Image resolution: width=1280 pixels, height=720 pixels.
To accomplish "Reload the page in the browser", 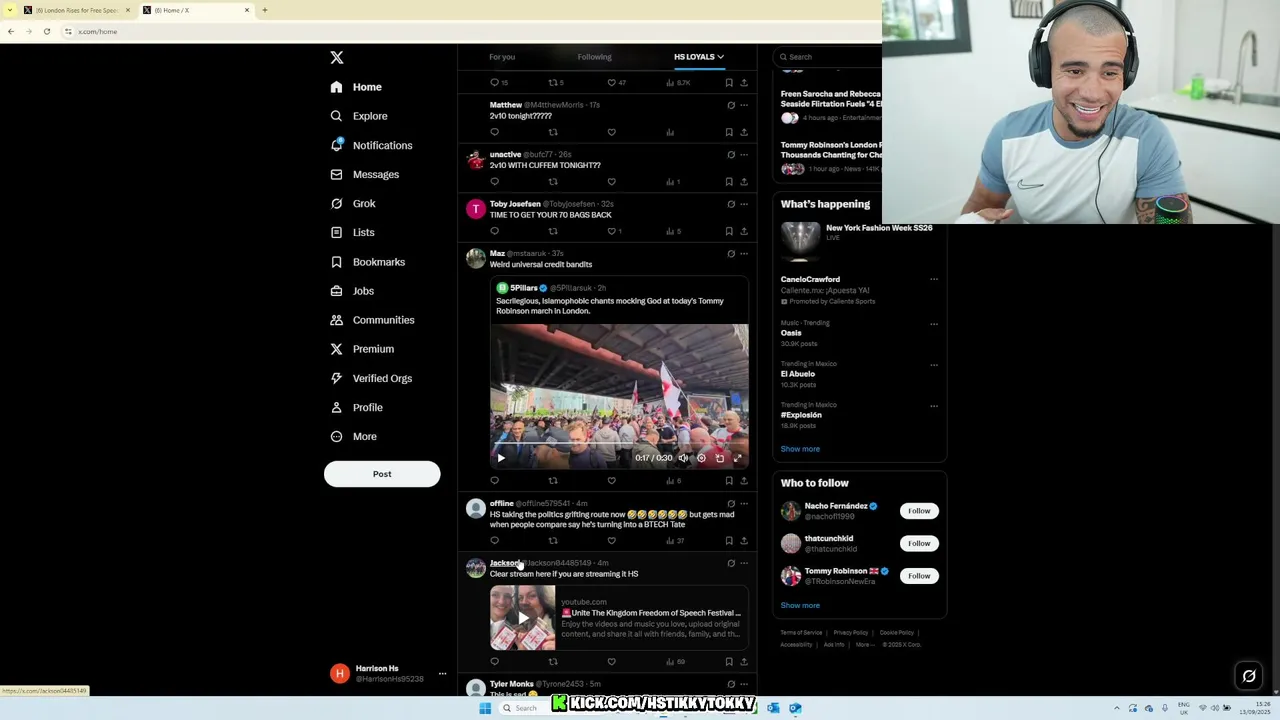I will pyautogui.click(x=46, y=31).
